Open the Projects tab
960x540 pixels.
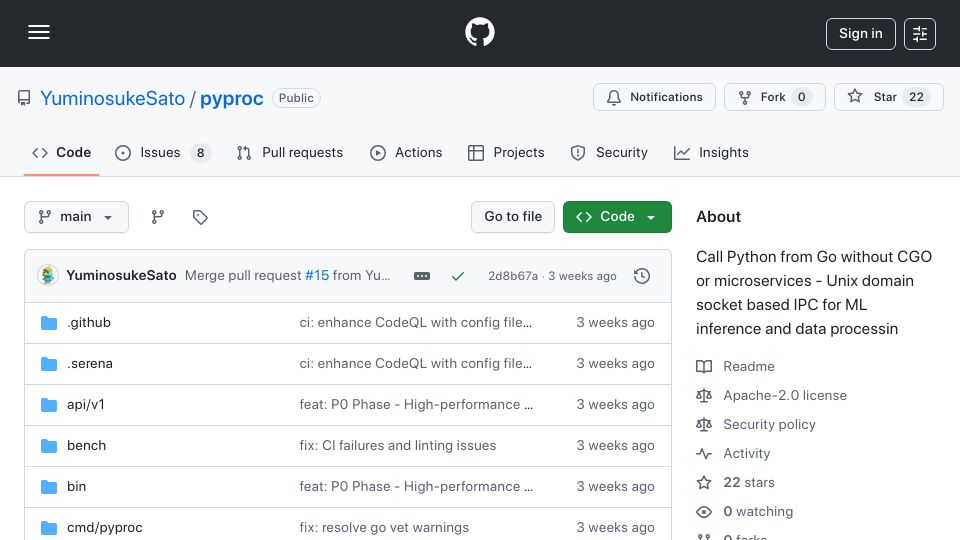(x=506, y=152)
